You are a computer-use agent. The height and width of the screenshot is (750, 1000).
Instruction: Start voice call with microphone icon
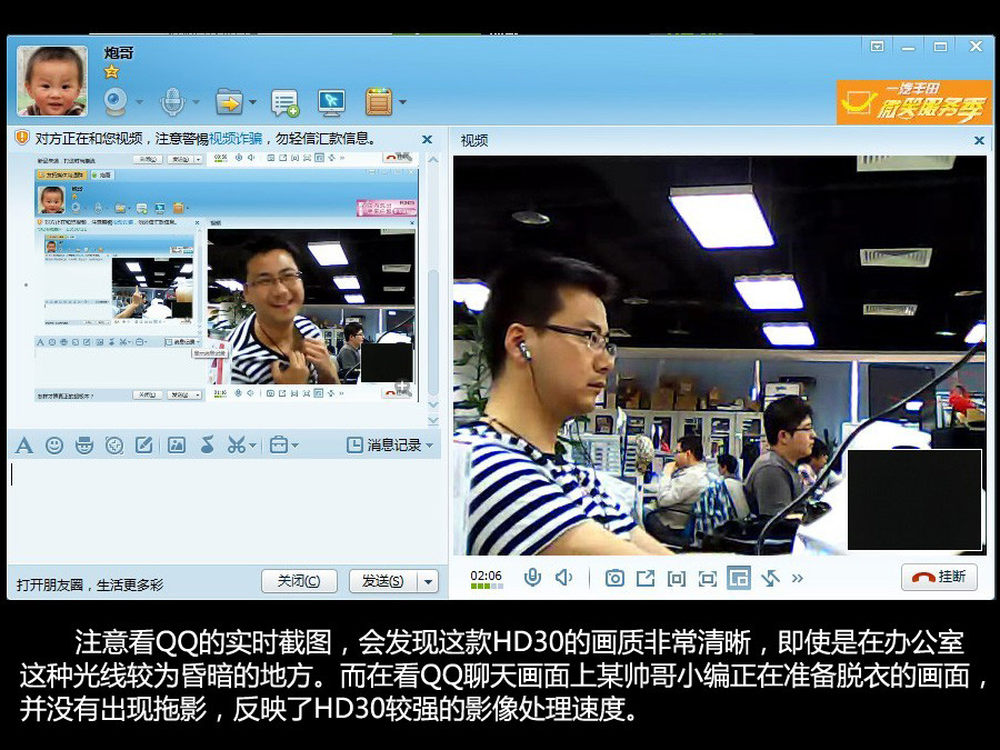click(172, 101)
